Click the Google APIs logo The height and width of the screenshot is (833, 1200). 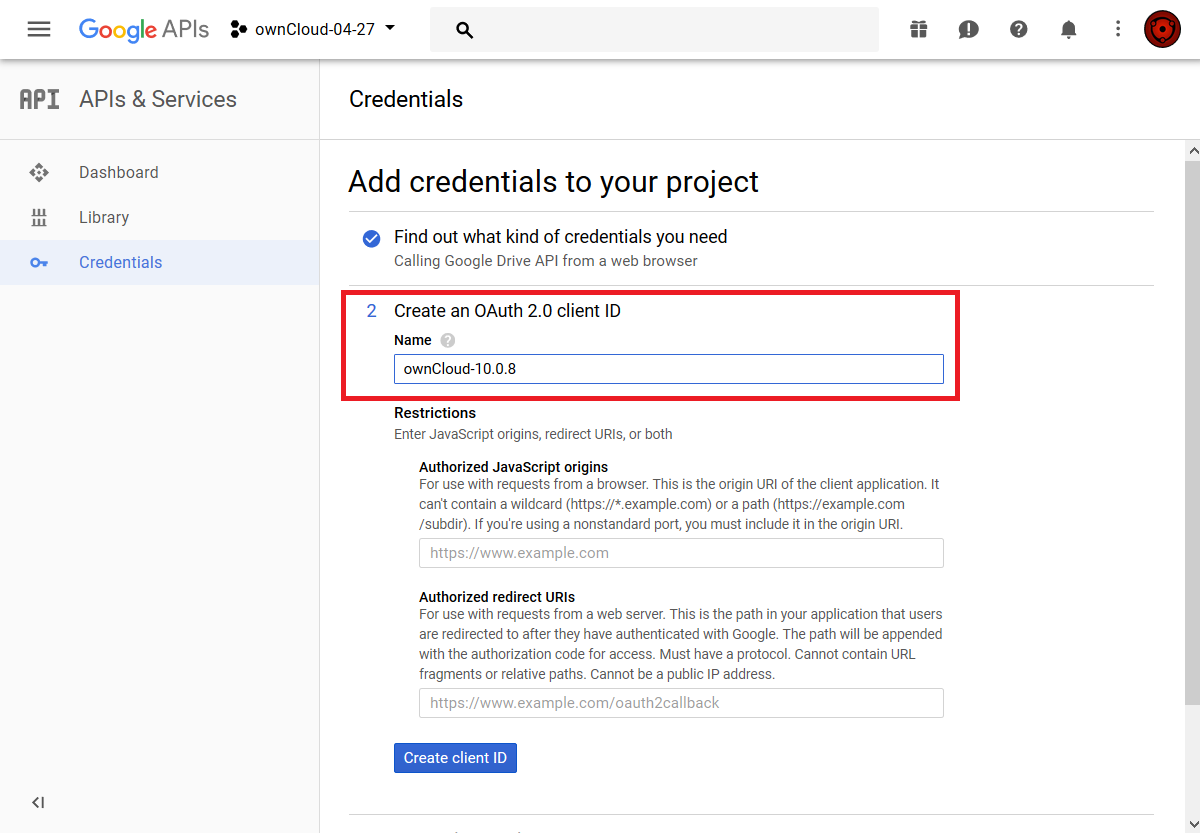pyautogui.click(x=143, y=29)
